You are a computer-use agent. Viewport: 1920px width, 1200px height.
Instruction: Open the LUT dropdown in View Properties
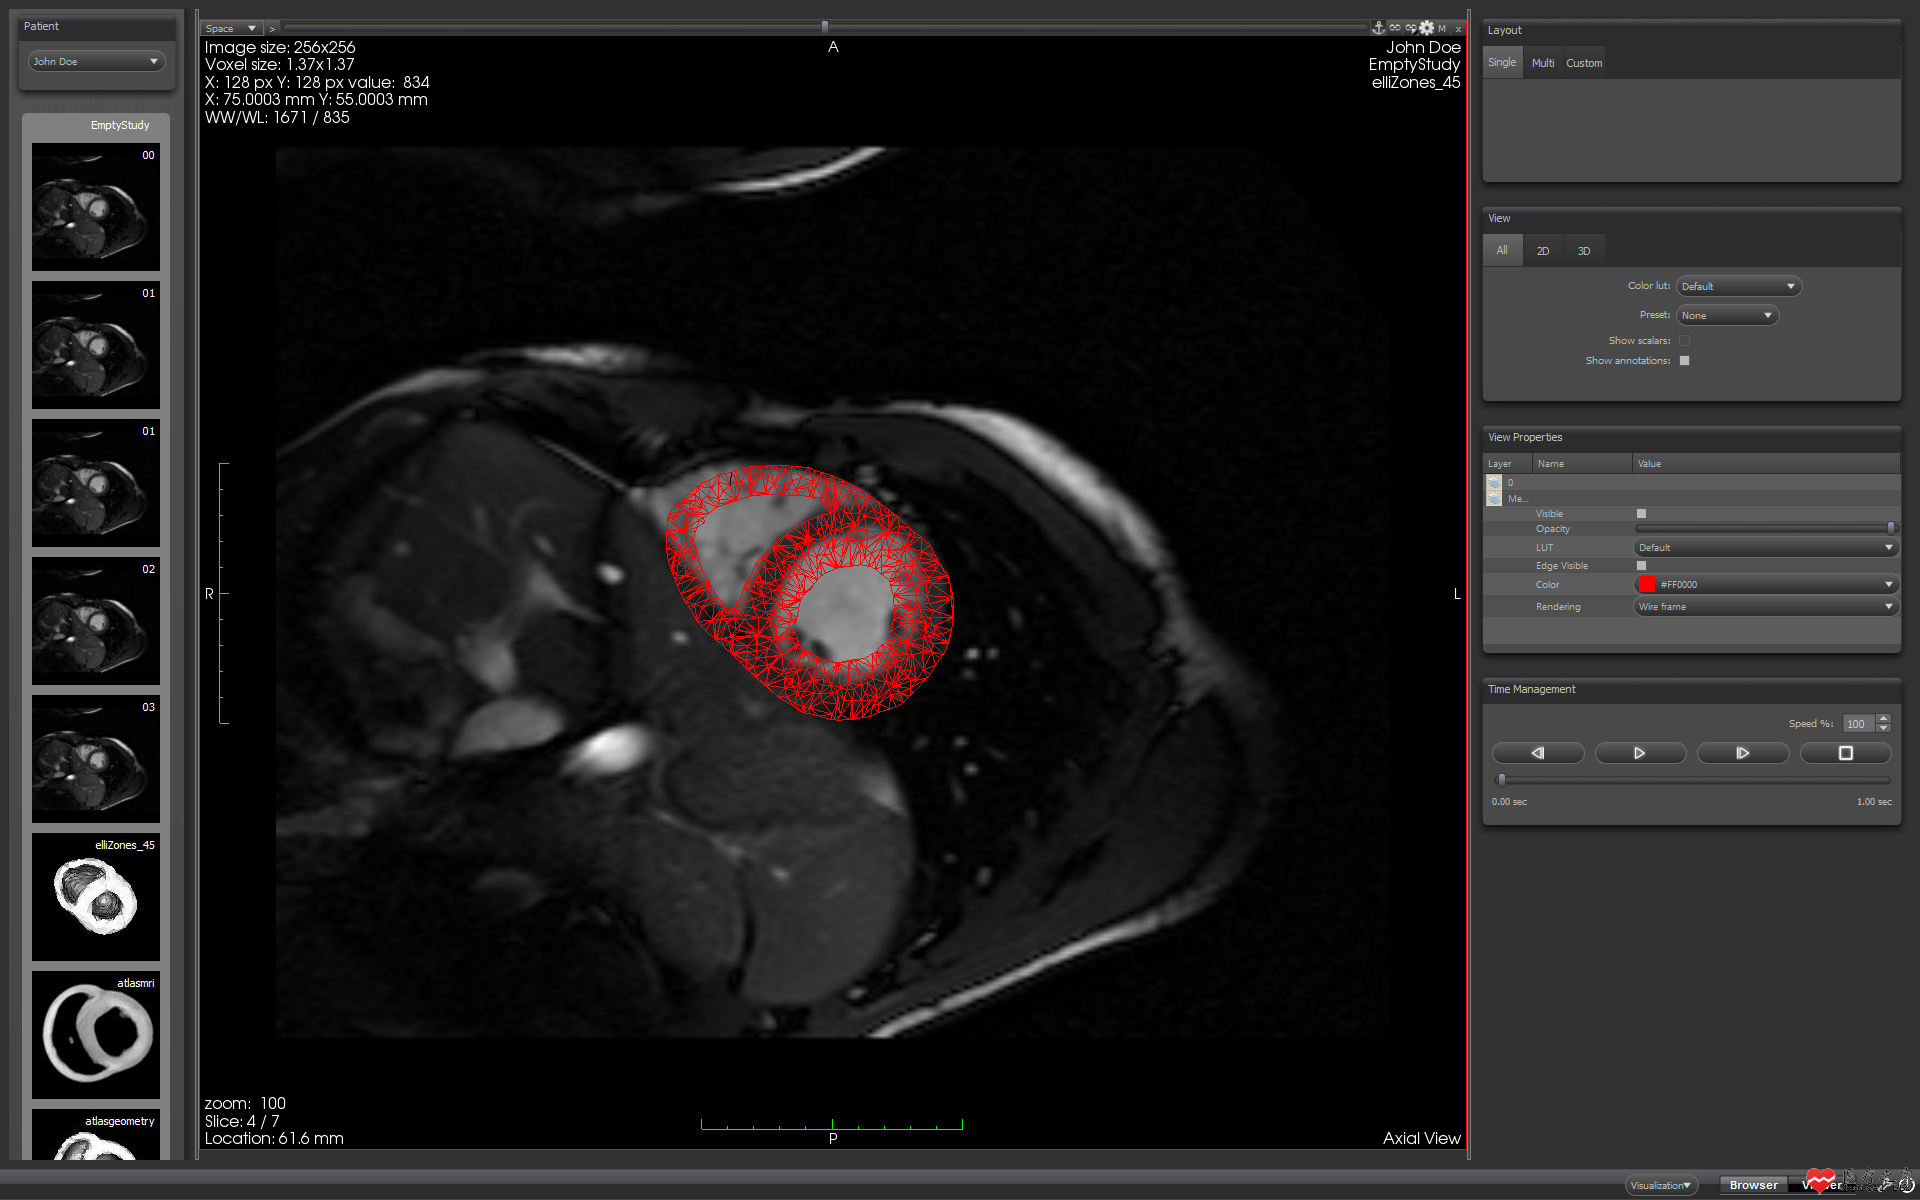tap(1766, 547)
